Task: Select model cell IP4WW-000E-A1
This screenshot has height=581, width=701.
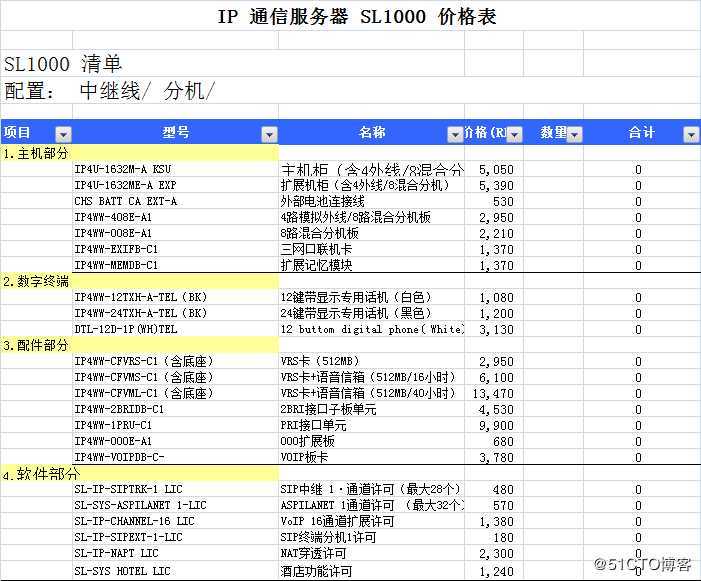Action: pos(175,441)
